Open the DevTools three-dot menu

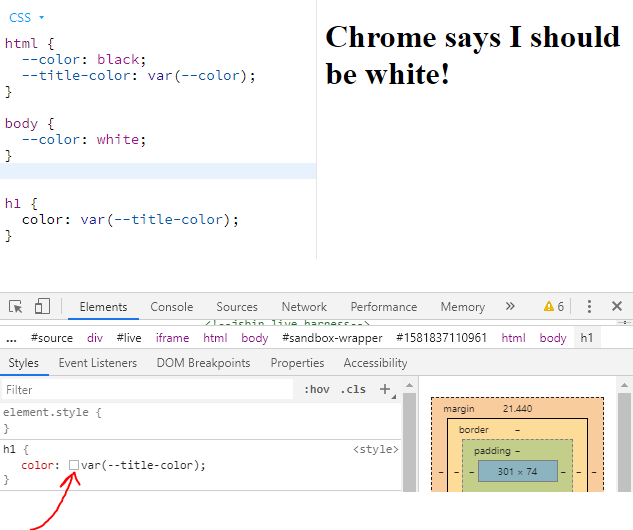[x=589, y=306]
